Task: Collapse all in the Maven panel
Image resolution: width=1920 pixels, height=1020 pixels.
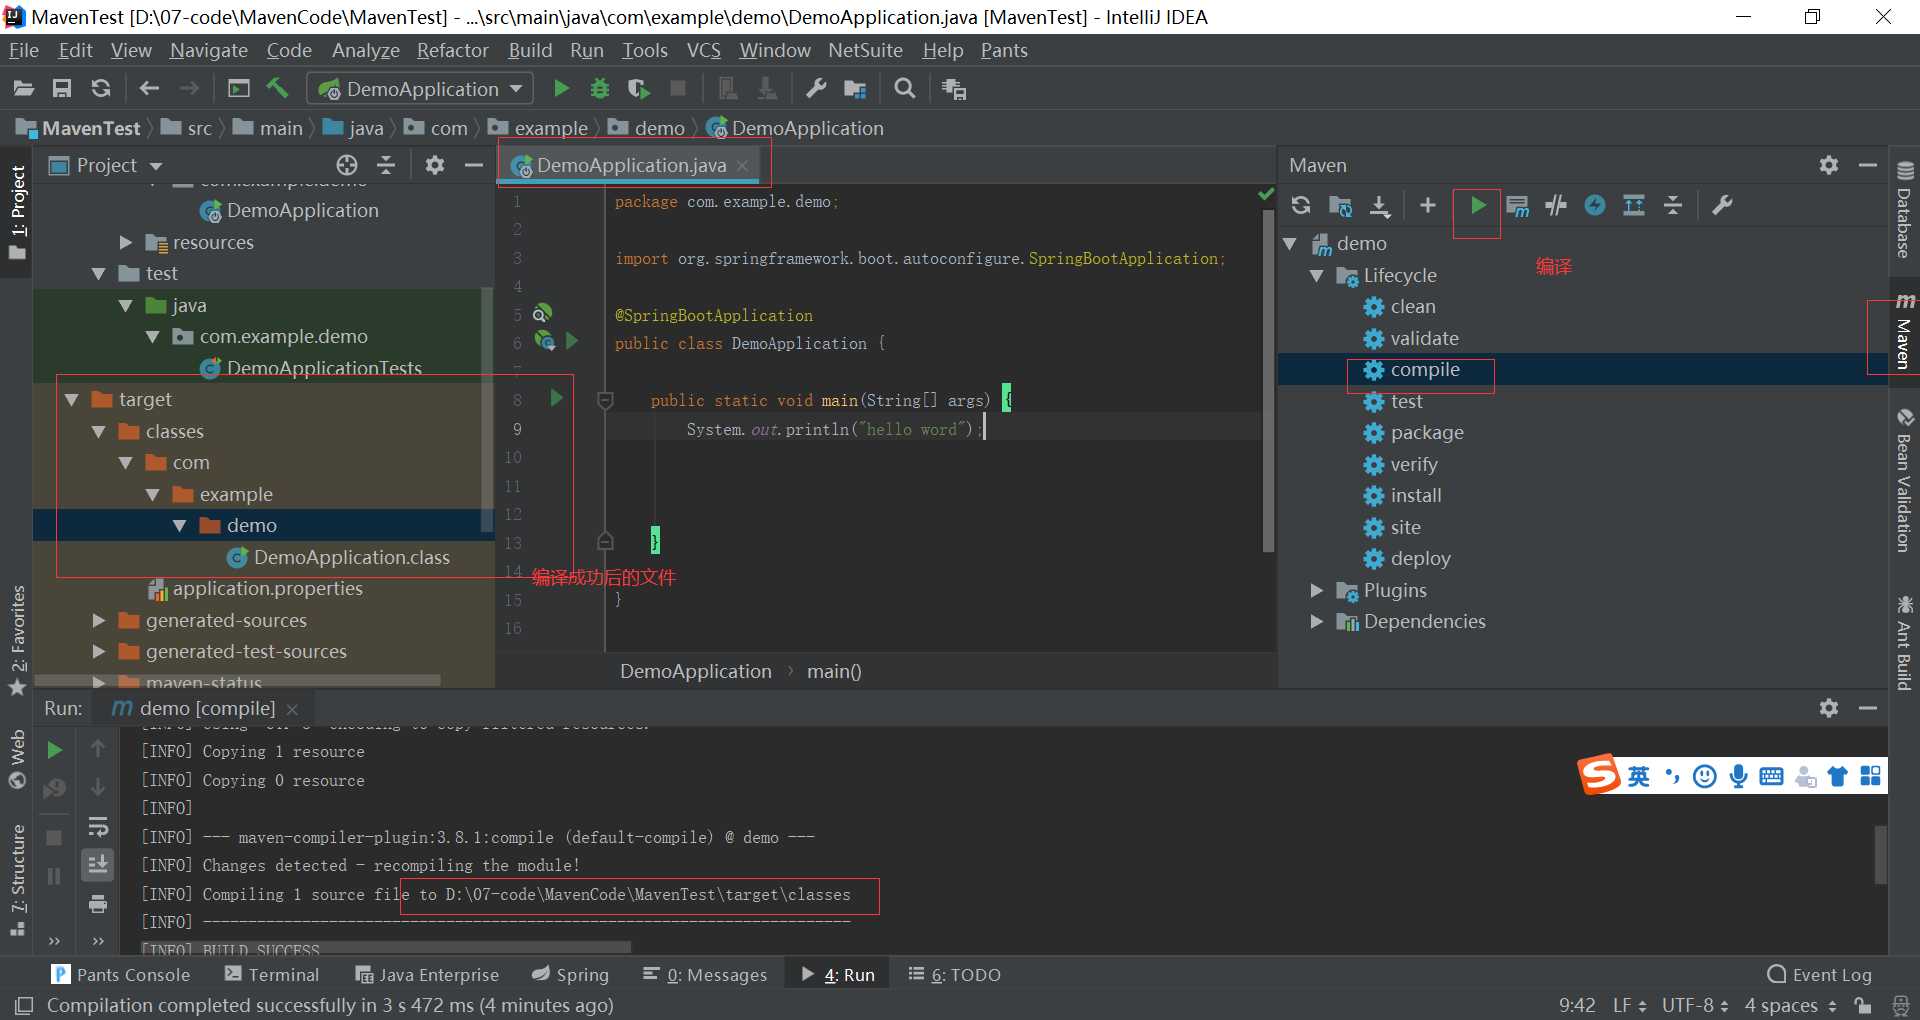Action: 1673,205
